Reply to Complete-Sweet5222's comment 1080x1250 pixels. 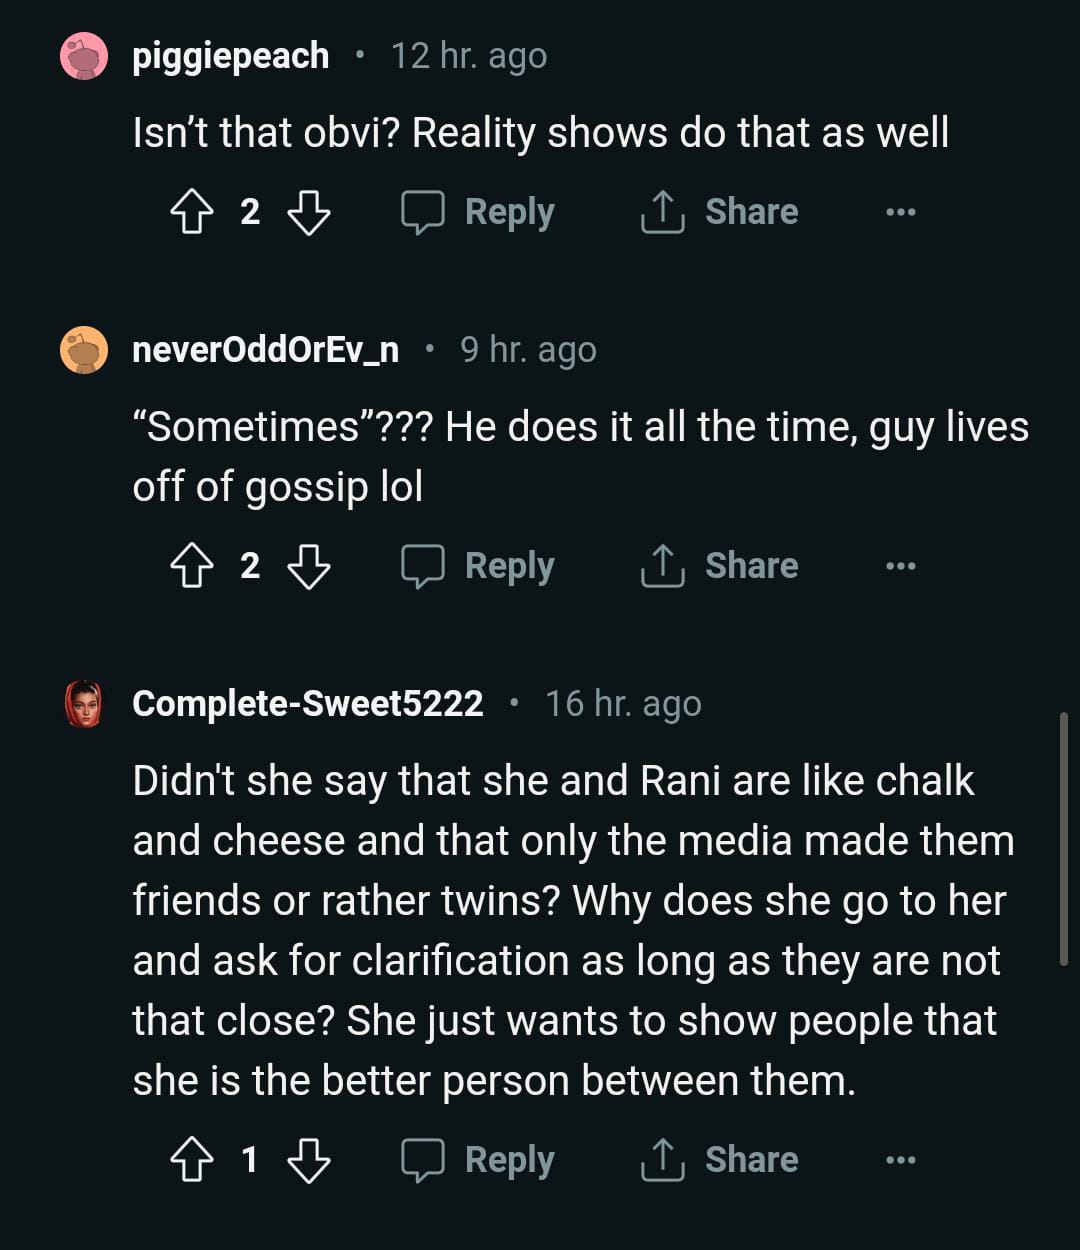click(x=478, y=1160)
